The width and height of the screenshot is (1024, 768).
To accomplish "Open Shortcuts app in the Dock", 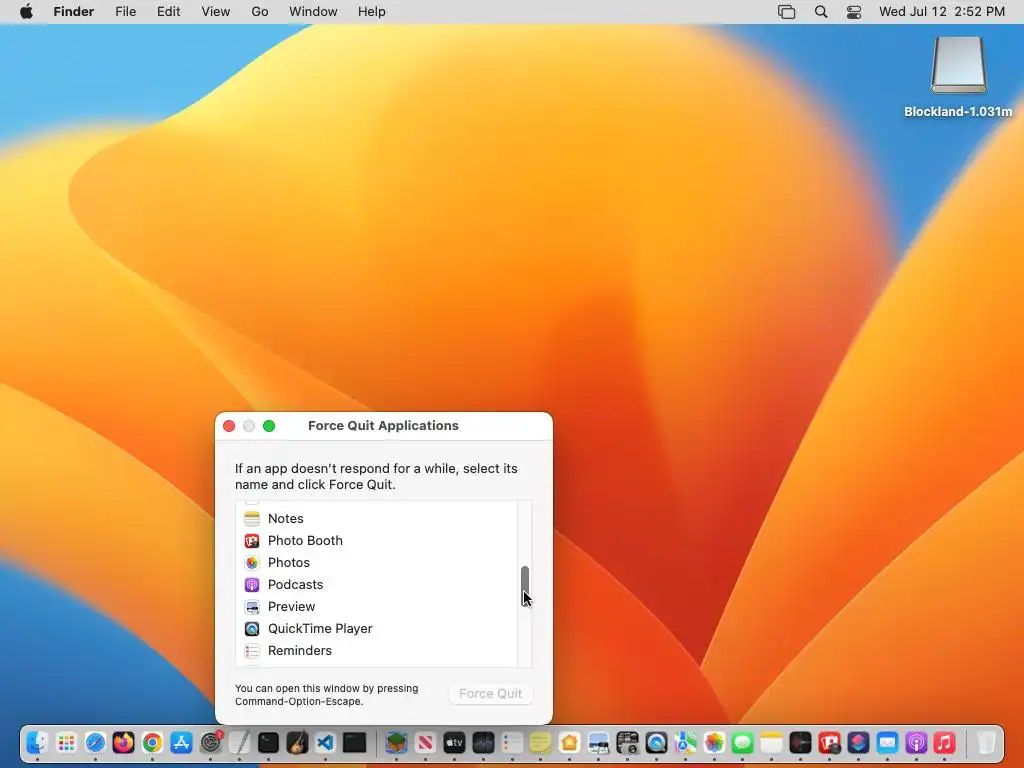I will pos(858,743).
